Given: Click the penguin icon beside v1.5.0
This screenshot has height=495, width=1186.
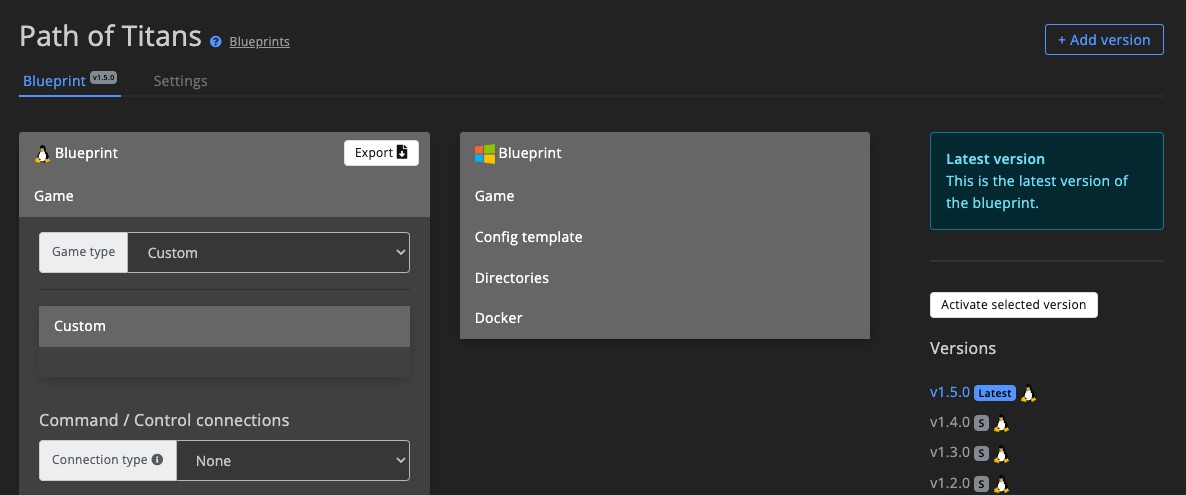Looking at the screenshot, I should click(1027, 394).
